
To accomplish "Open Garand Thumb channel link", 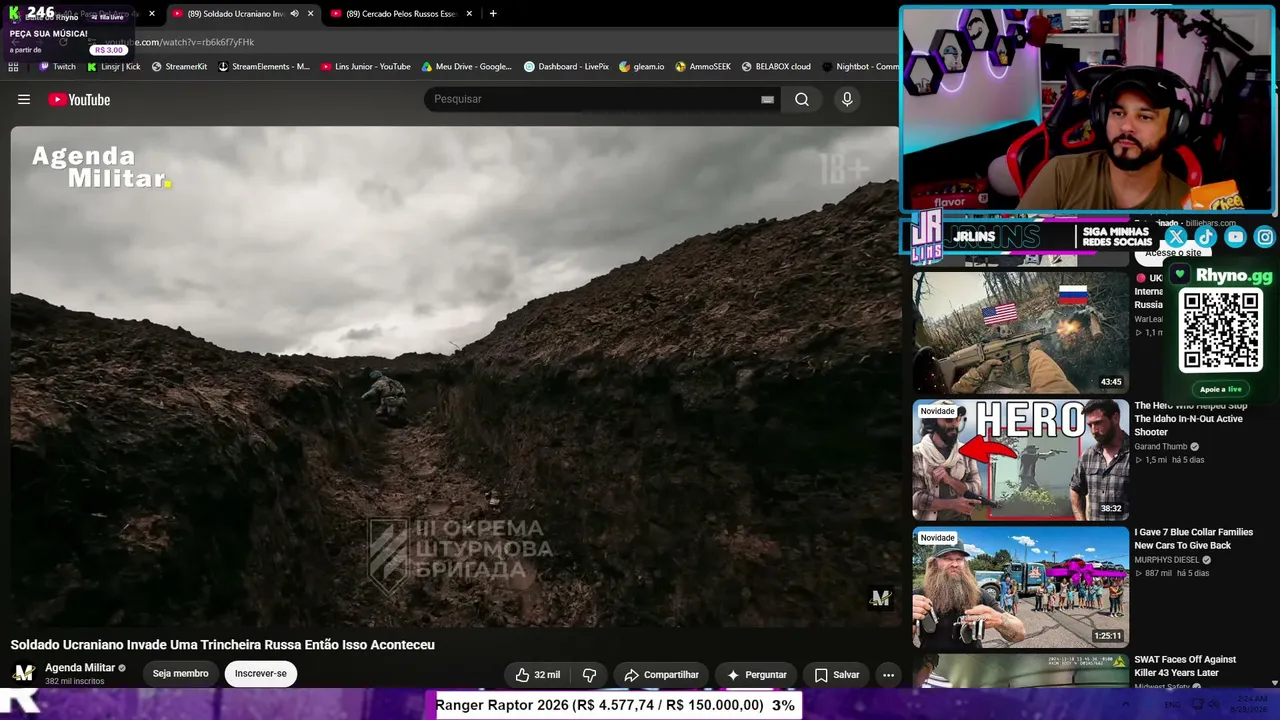I will 1161,447.
